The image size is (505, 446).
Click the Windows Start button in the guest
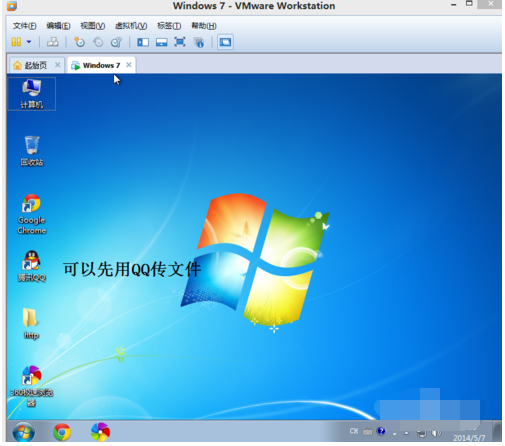point(23,432)
